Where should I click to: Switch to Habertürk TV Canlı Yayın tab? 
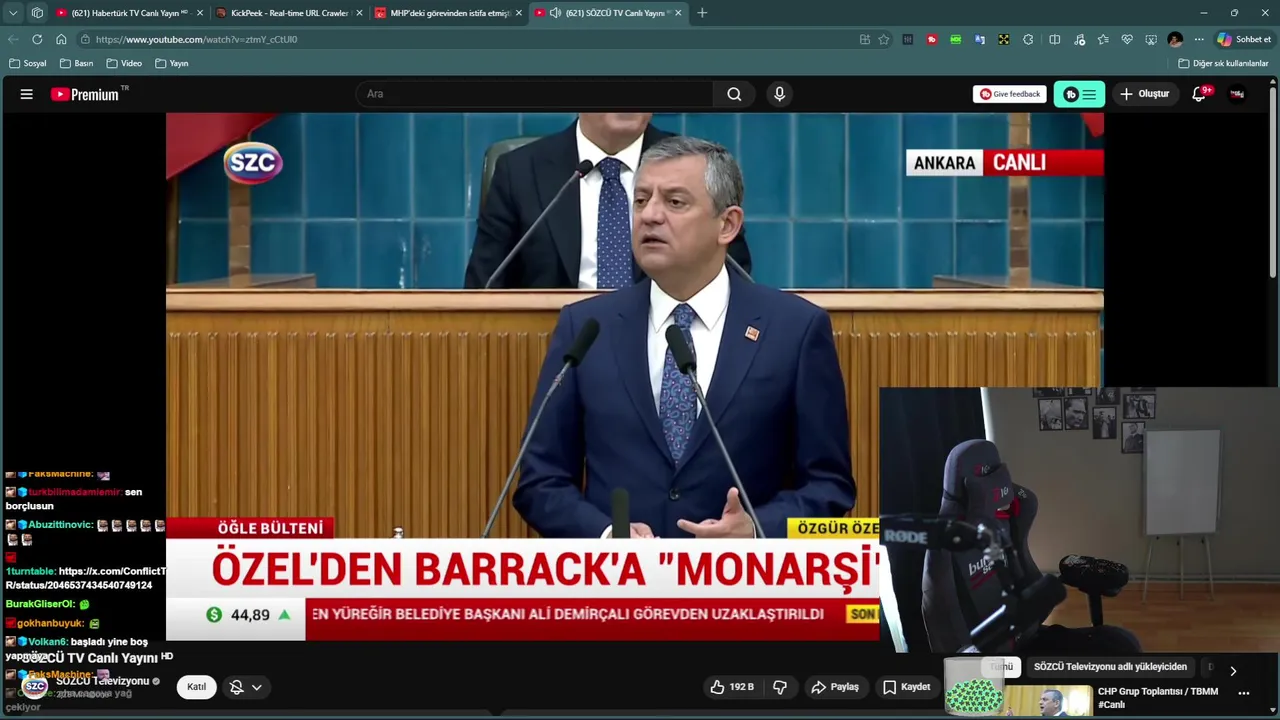[x=129, y=13]
